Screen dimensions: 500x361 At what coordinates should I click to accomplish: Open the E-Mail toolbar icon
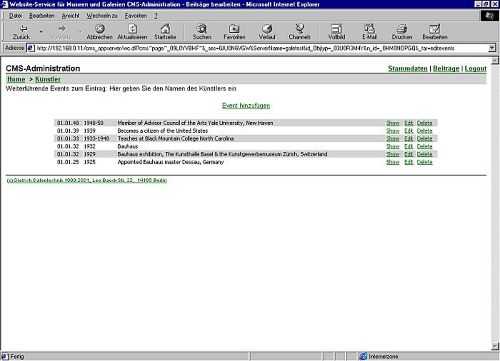[369, 29]
